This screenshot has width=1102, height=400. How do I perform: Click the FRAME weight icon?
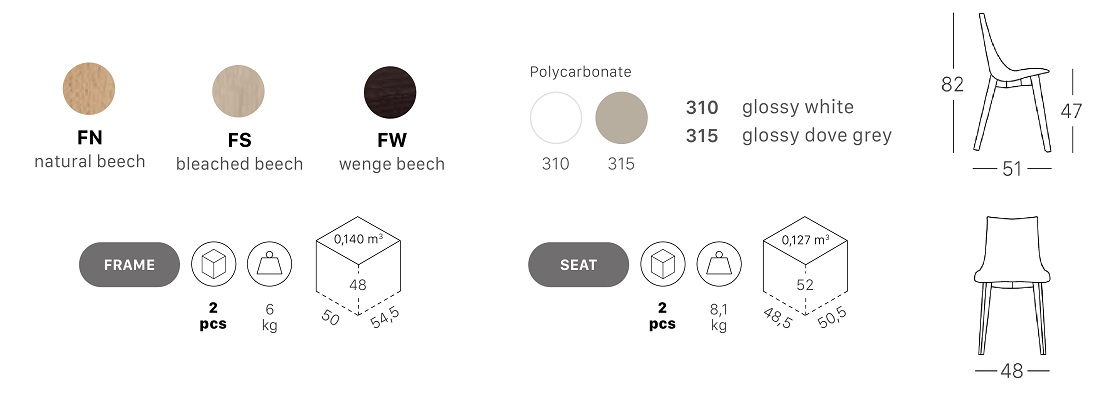[x=269, y=265]
